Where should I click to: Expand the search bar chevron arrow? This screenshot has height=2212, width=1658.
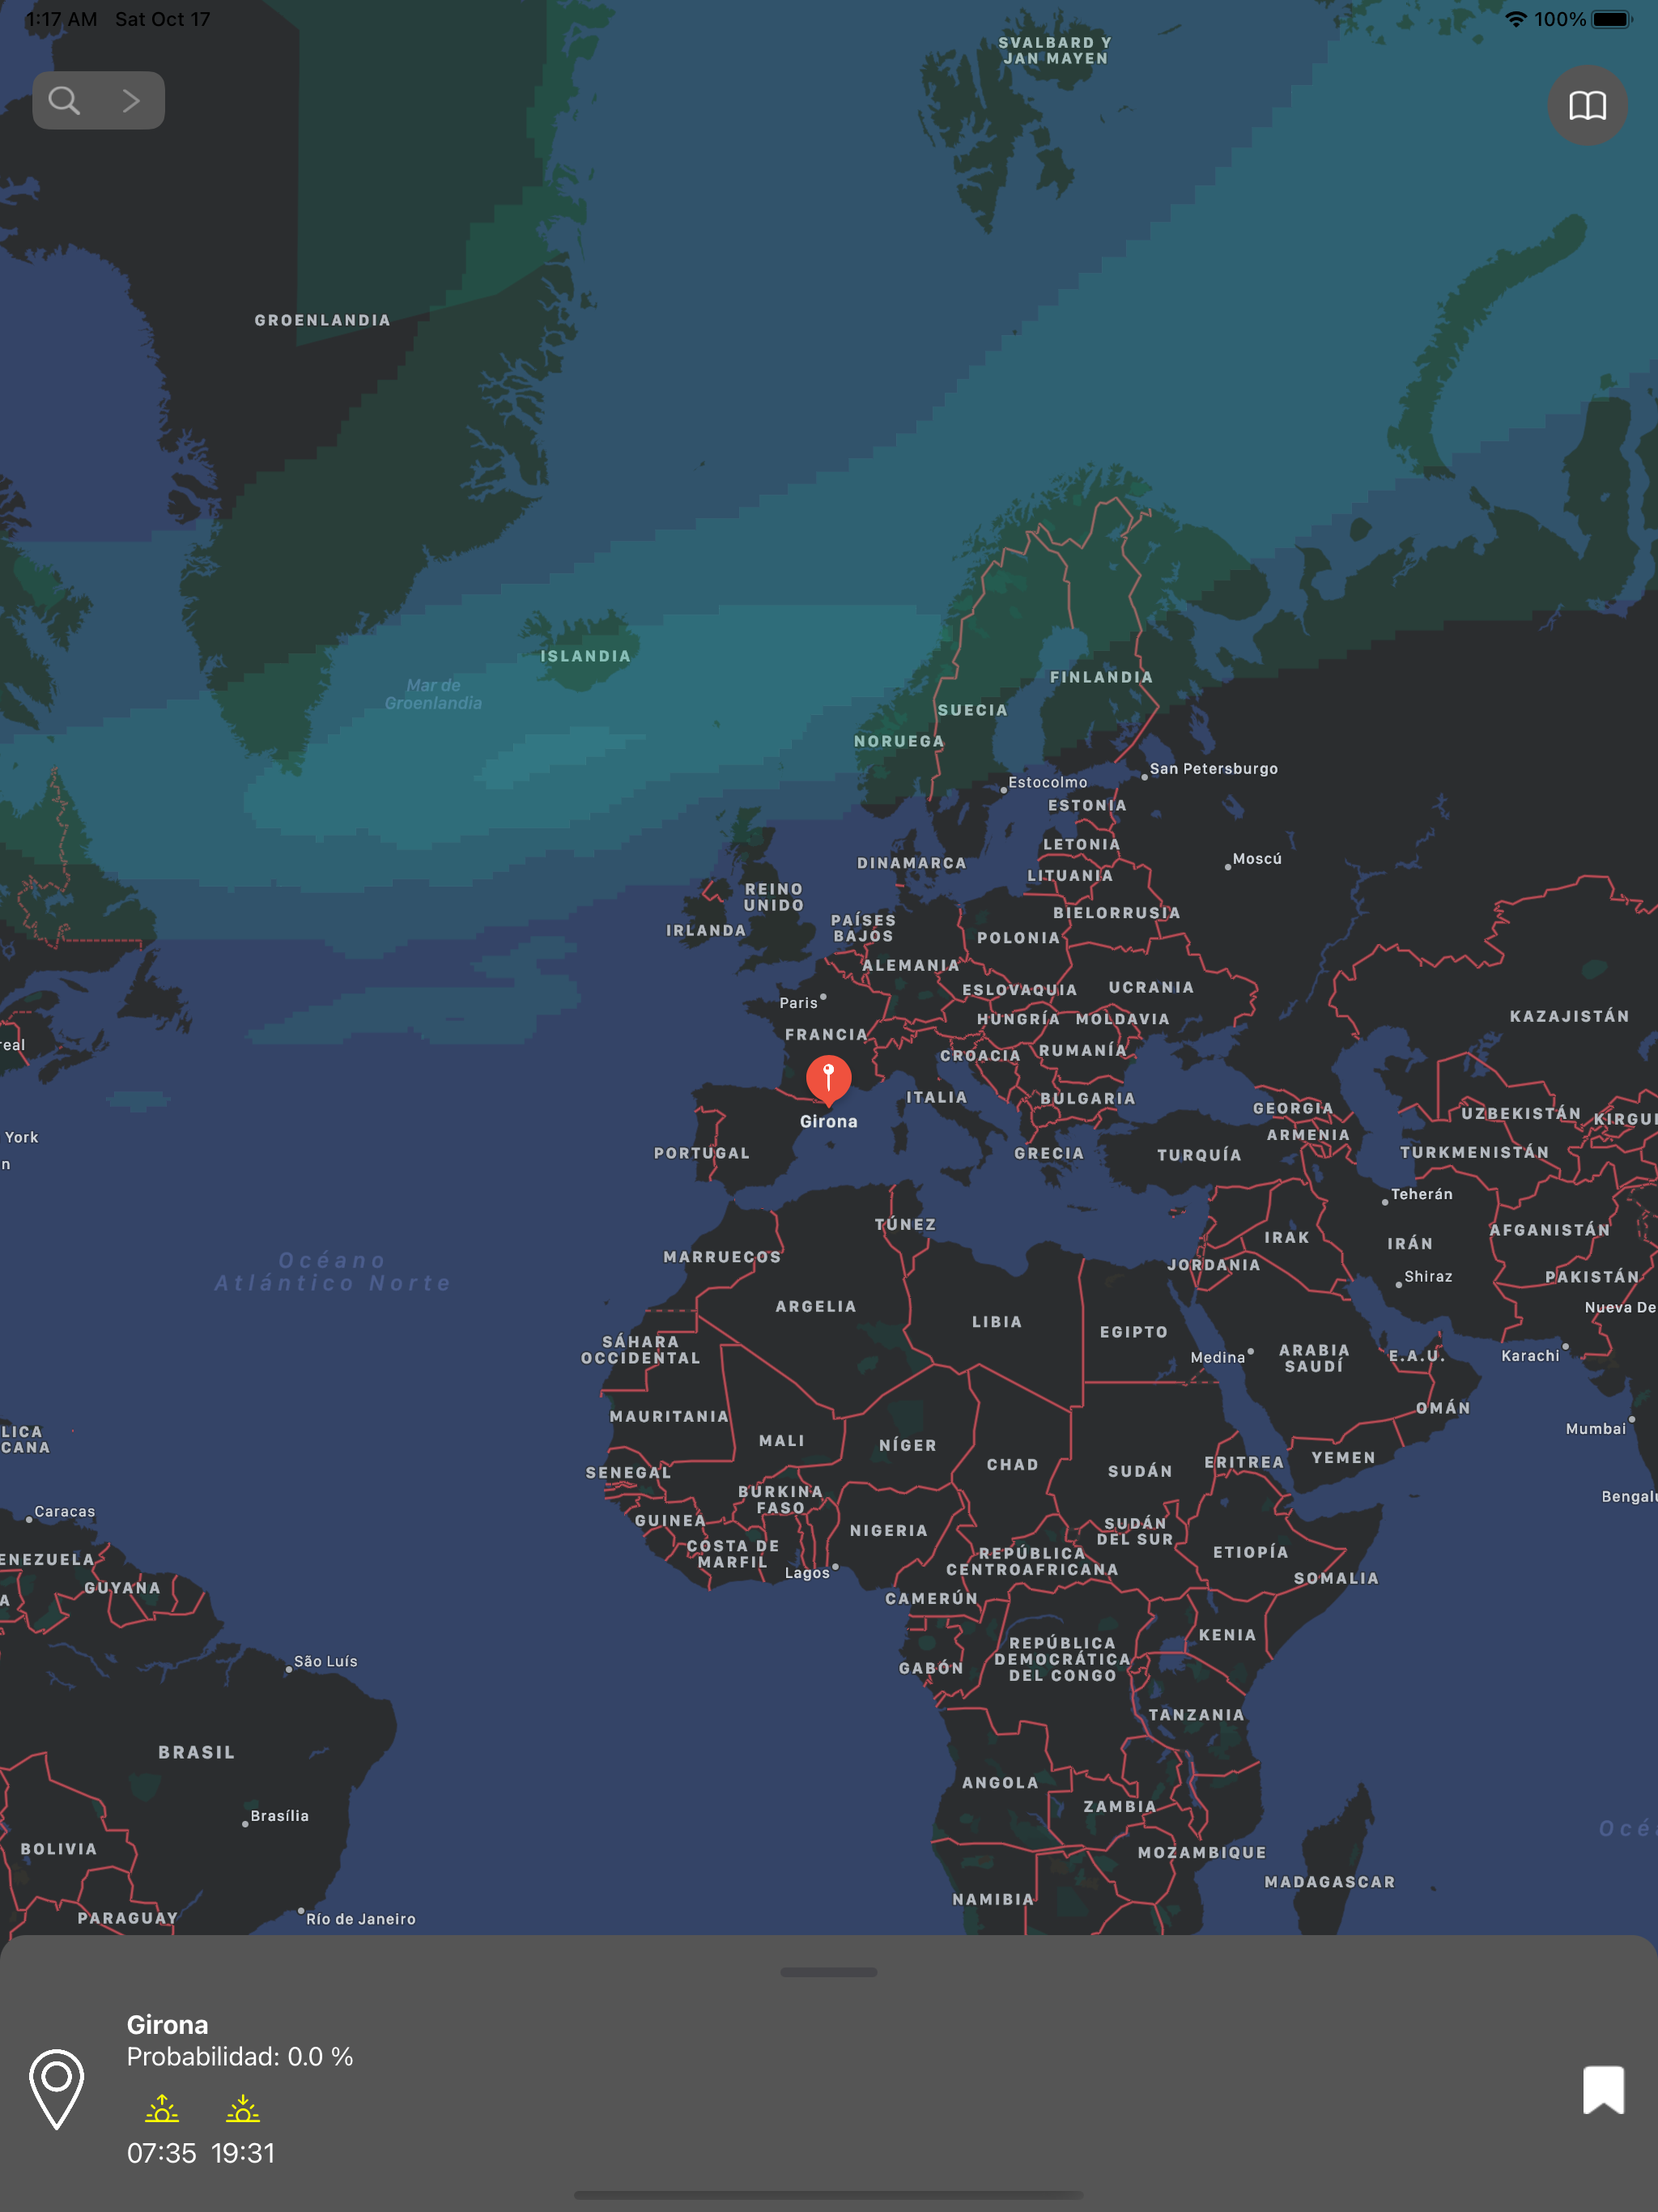pos(131,100)
